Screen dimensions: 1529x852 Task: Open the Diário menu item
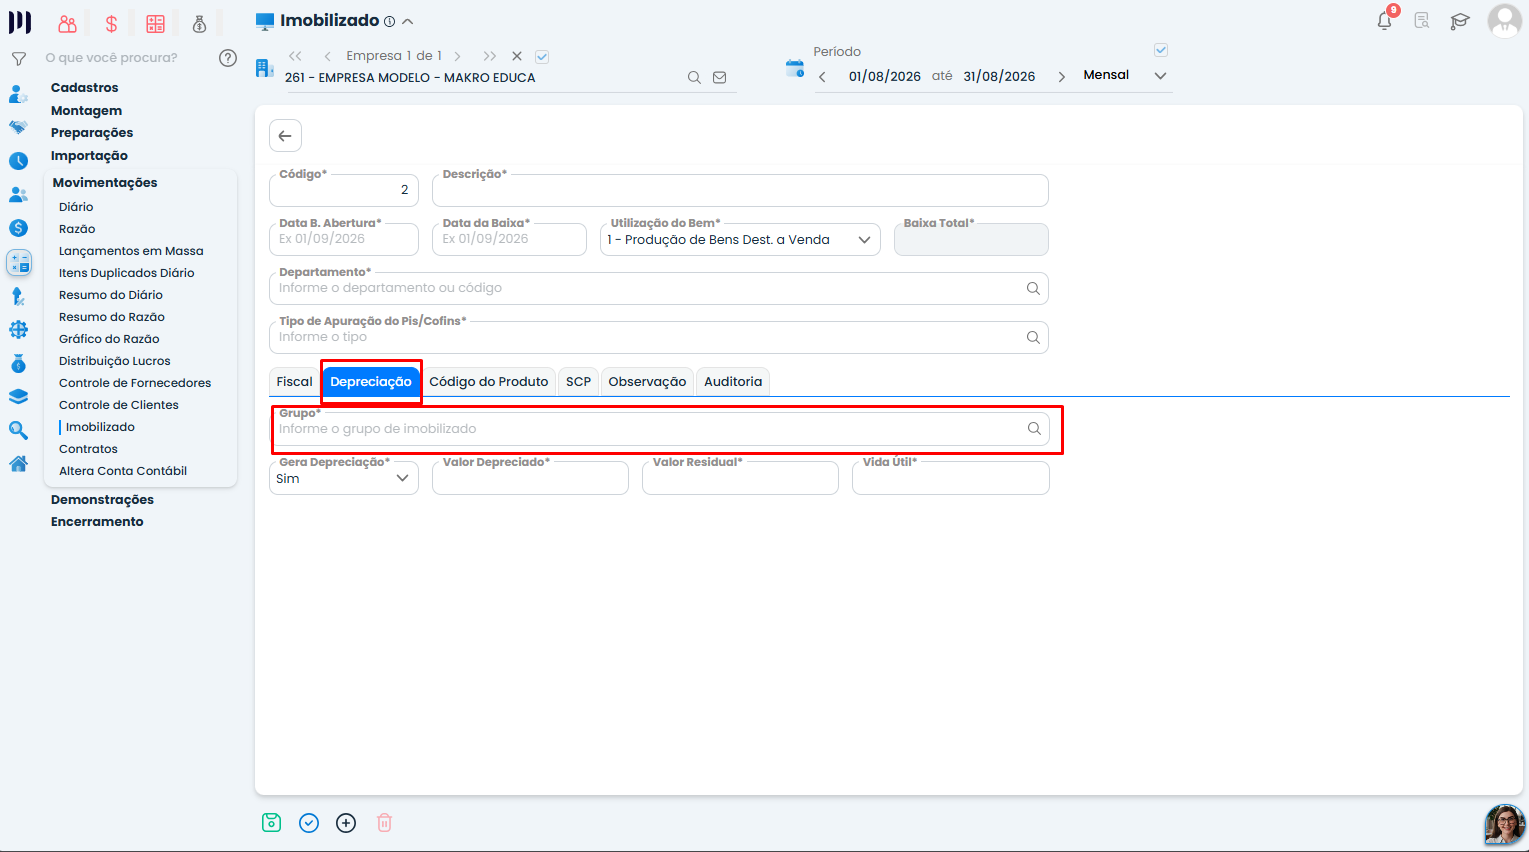click(x=76, y=207)
